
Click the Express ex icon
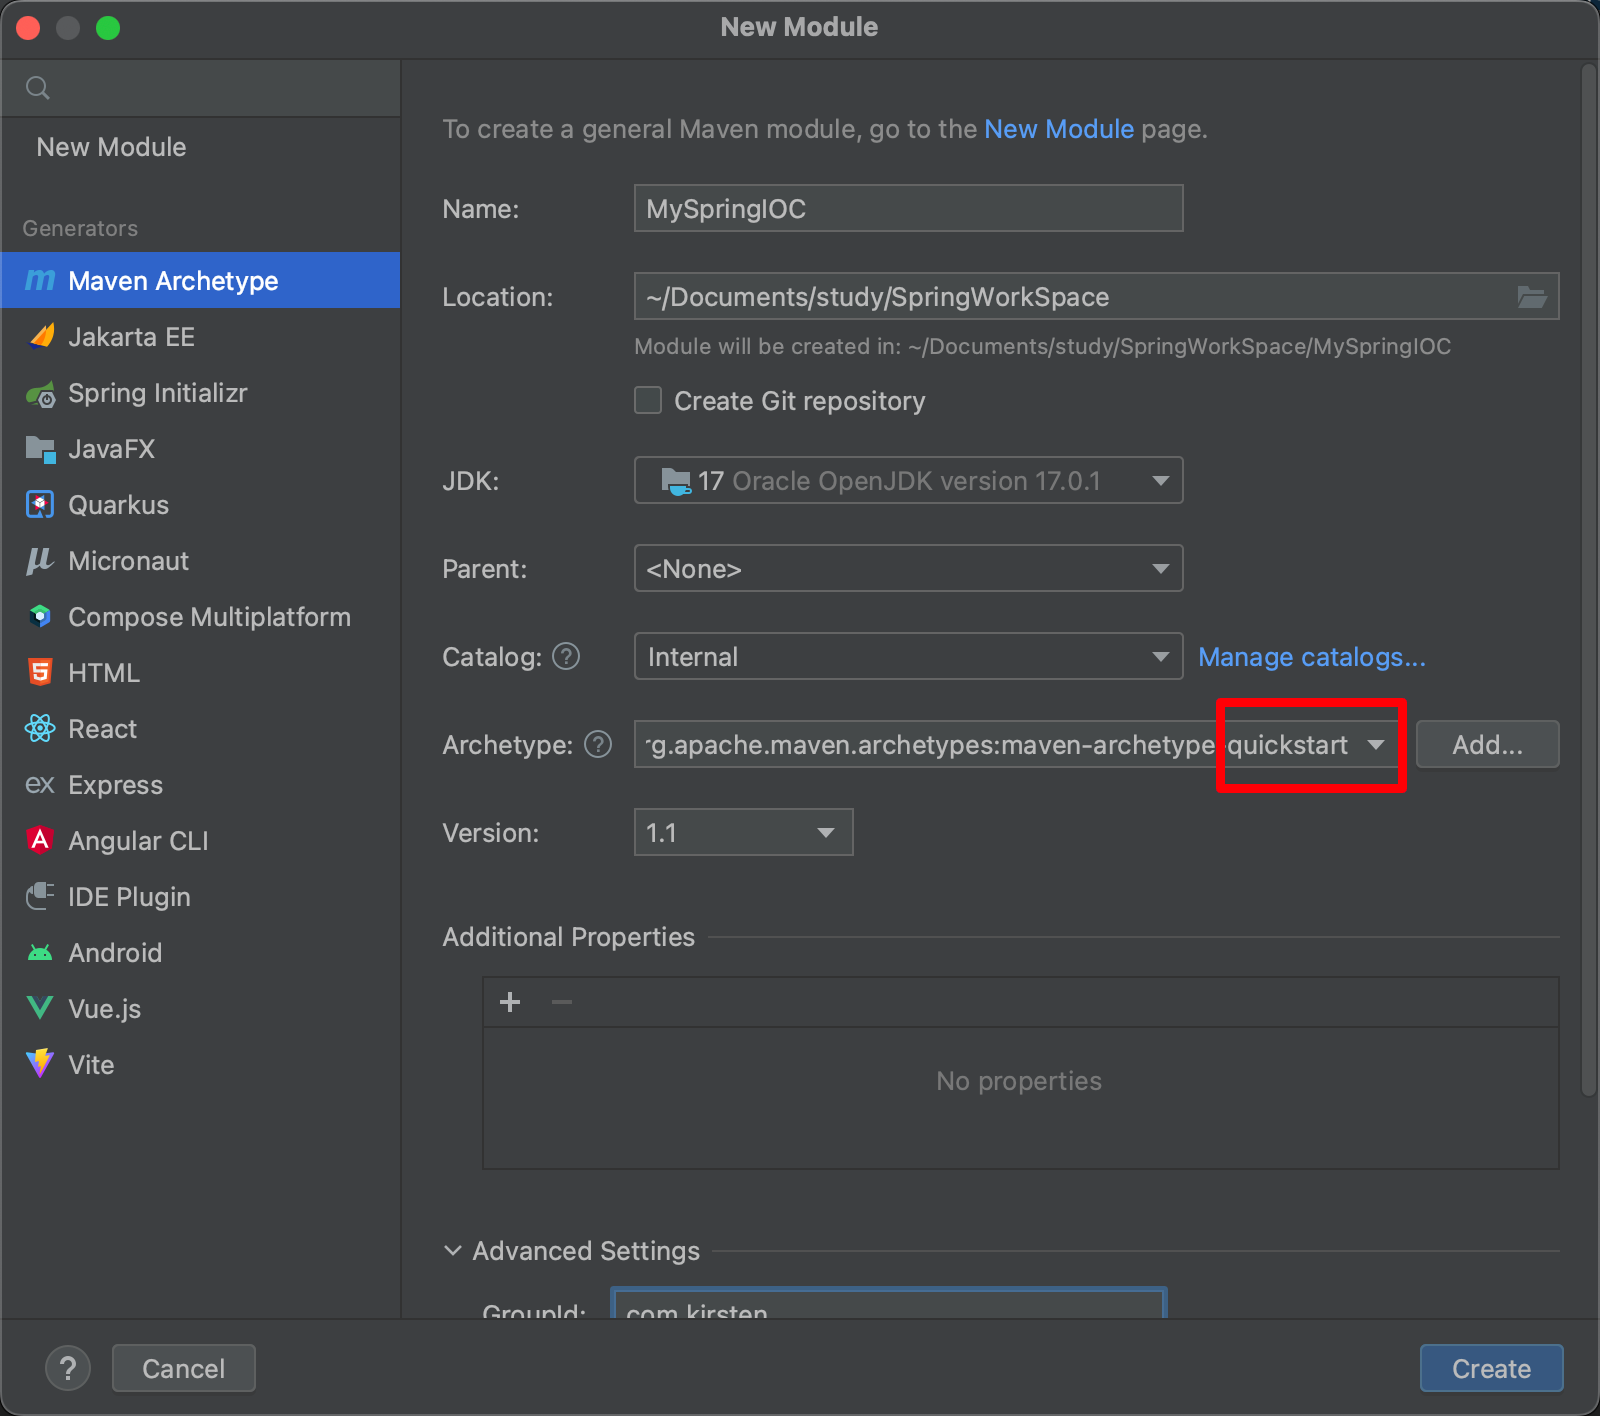(40, 784)
